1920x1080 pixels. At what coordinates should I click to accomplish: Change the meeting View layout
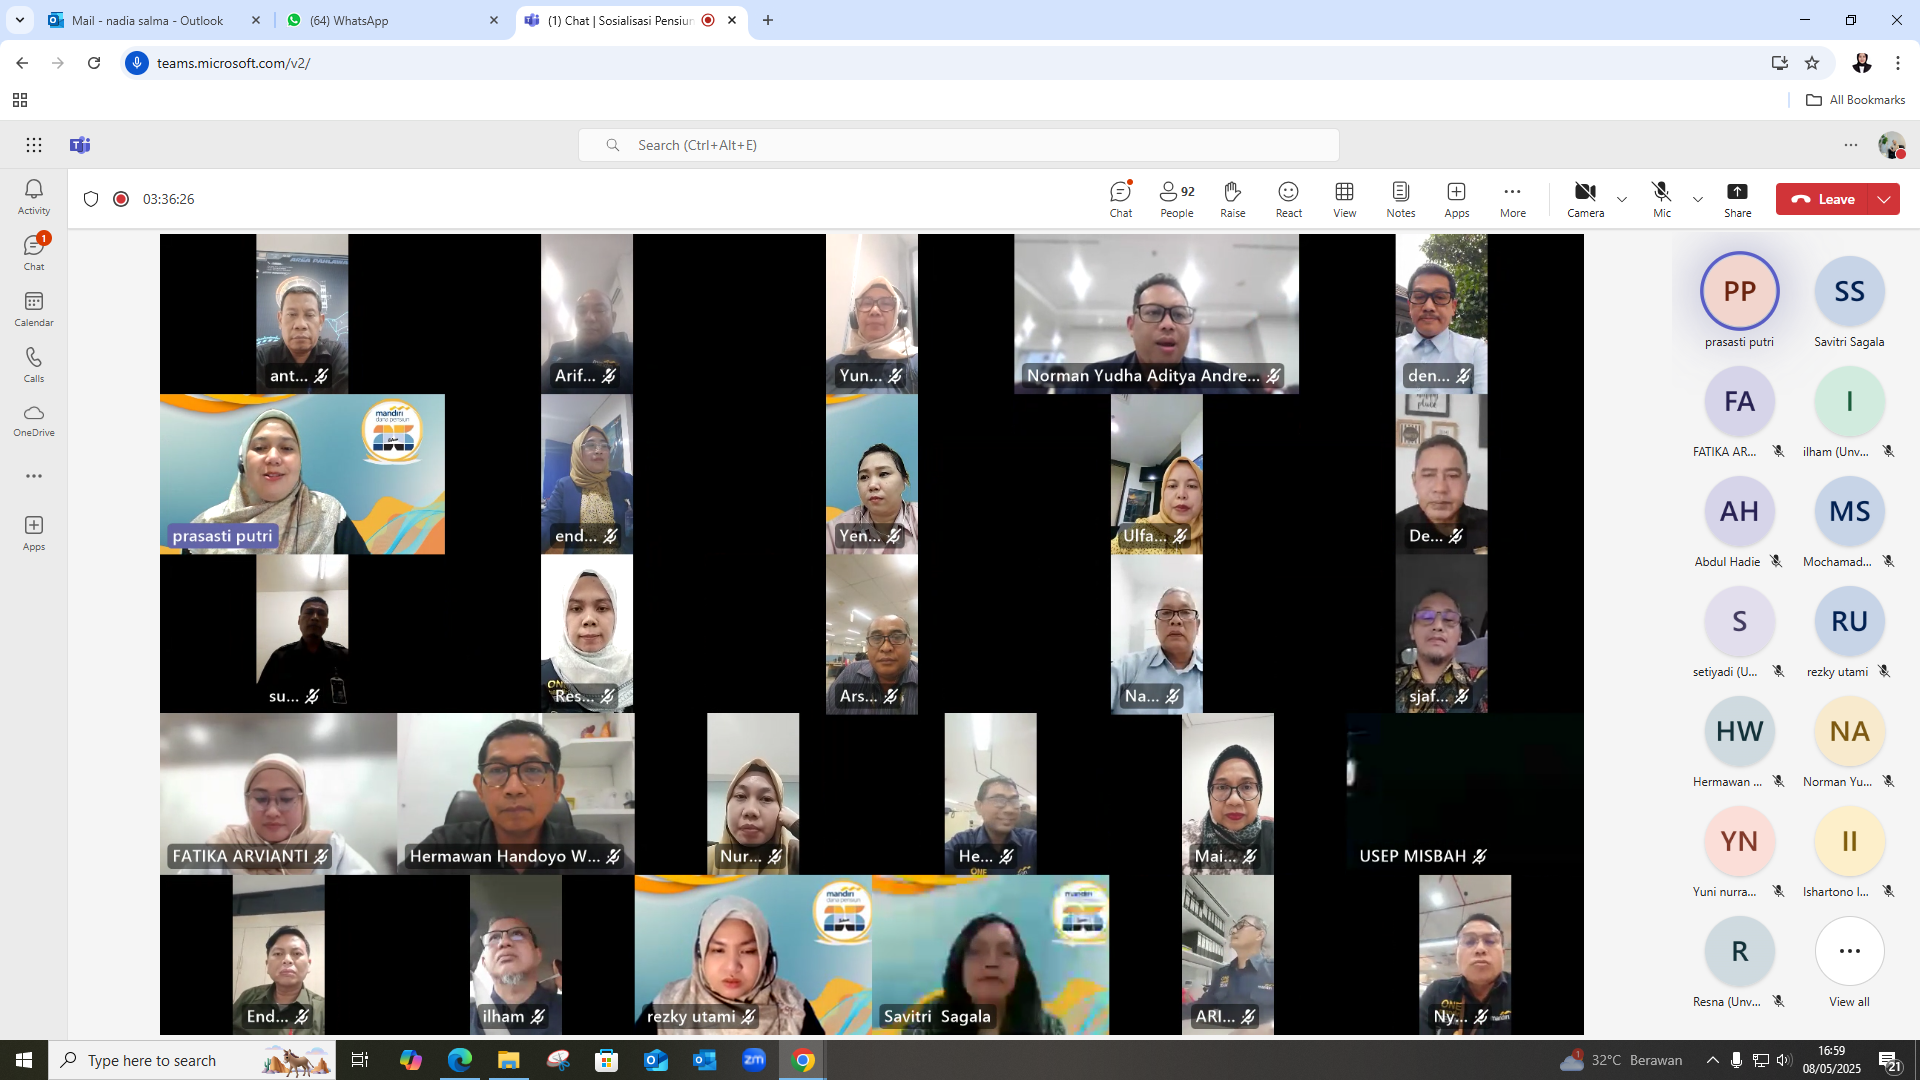click(1345, 199)
